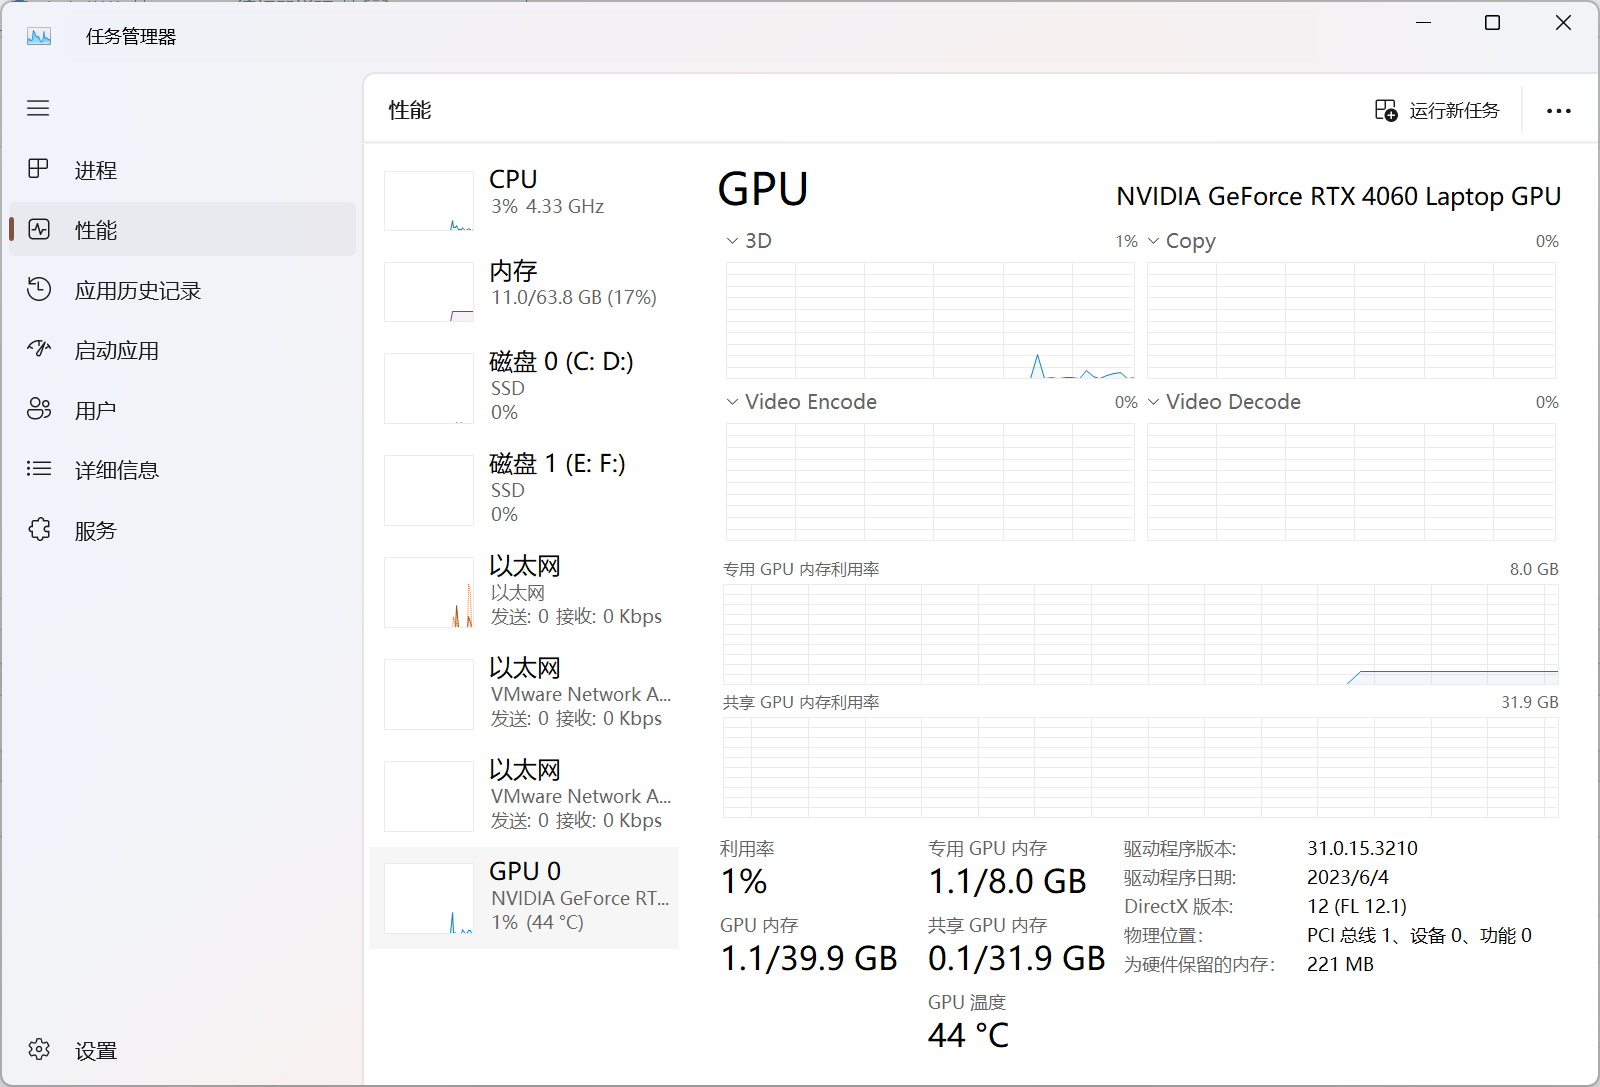Open 应用历史记录 page
The width and height of the screenshot is (1600, 1087).
pyautogui.click(x=182, y=290)
